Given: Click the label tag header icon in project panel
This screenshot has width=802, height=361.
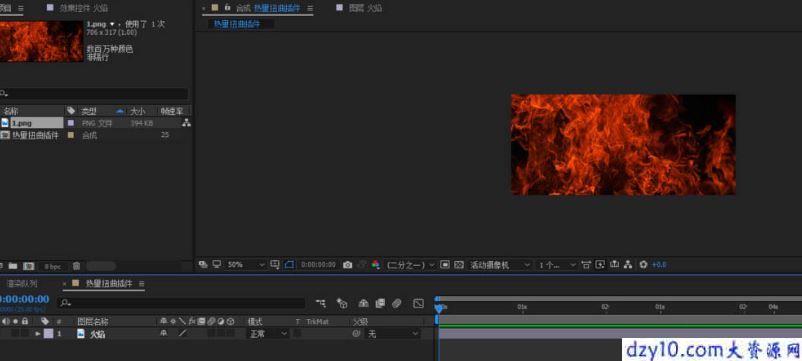Looking at the screenshot, I should 71,110.
